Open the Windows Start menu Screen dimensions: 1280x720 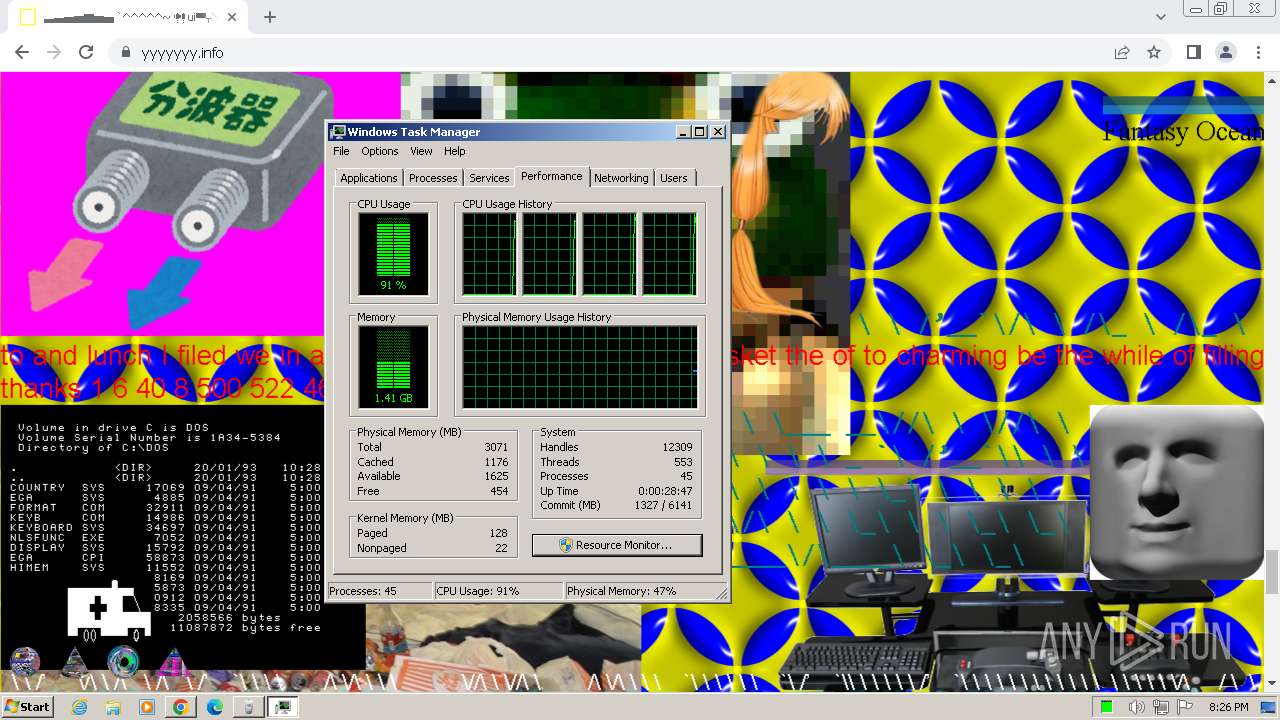(x=27, y=707)
